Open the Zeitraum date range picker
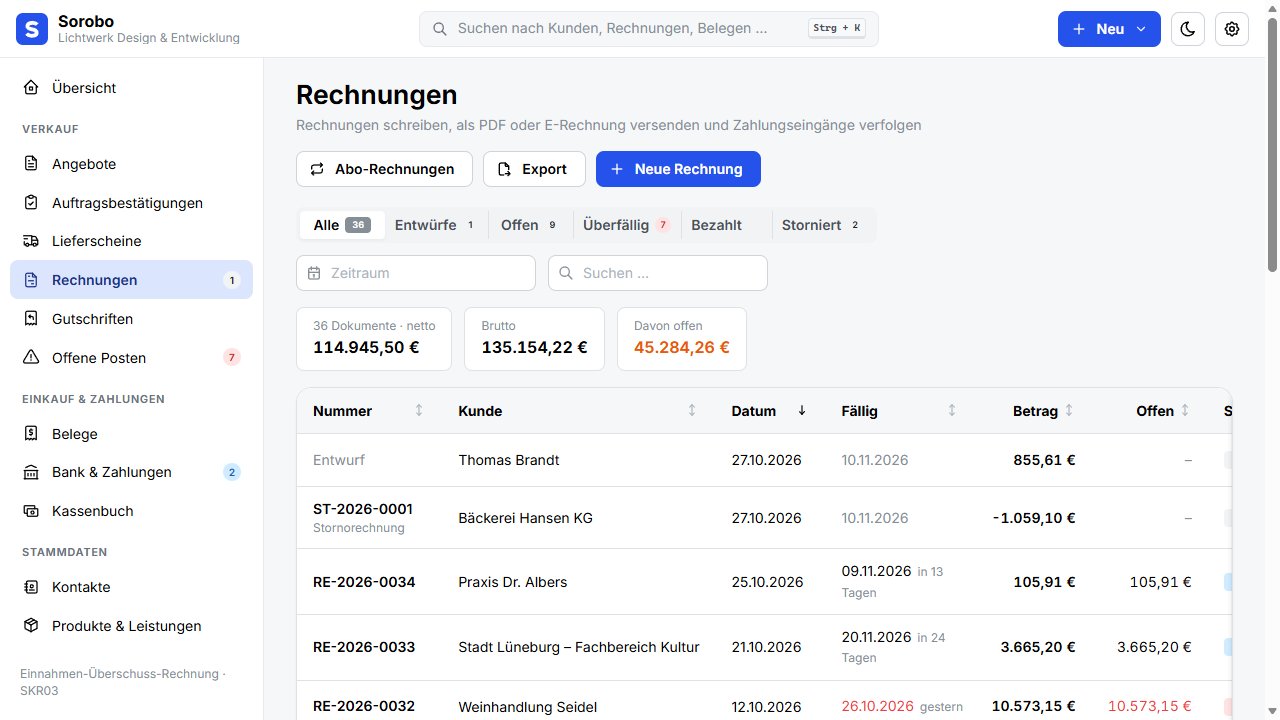 pos(416,273)
